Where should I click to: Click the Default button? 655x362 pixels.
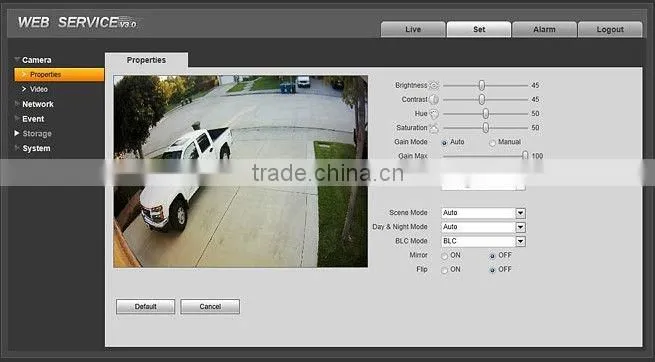(x=145, y=306)
